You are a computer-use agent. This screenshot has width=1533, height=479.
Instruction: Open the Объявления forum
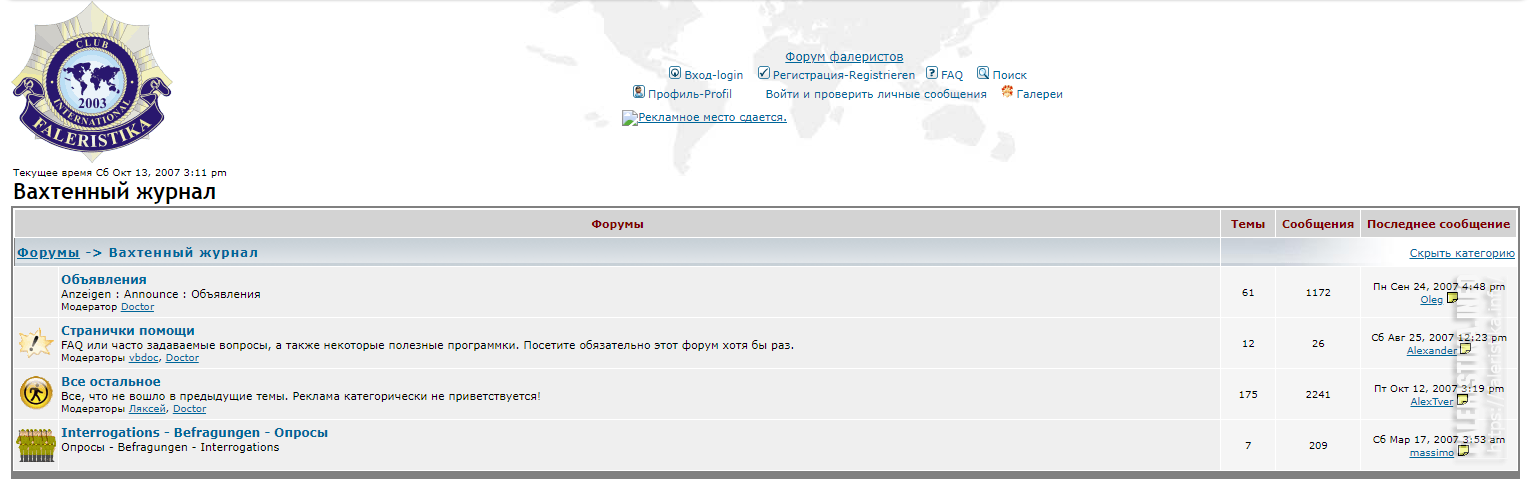click(x=104, y=279)
